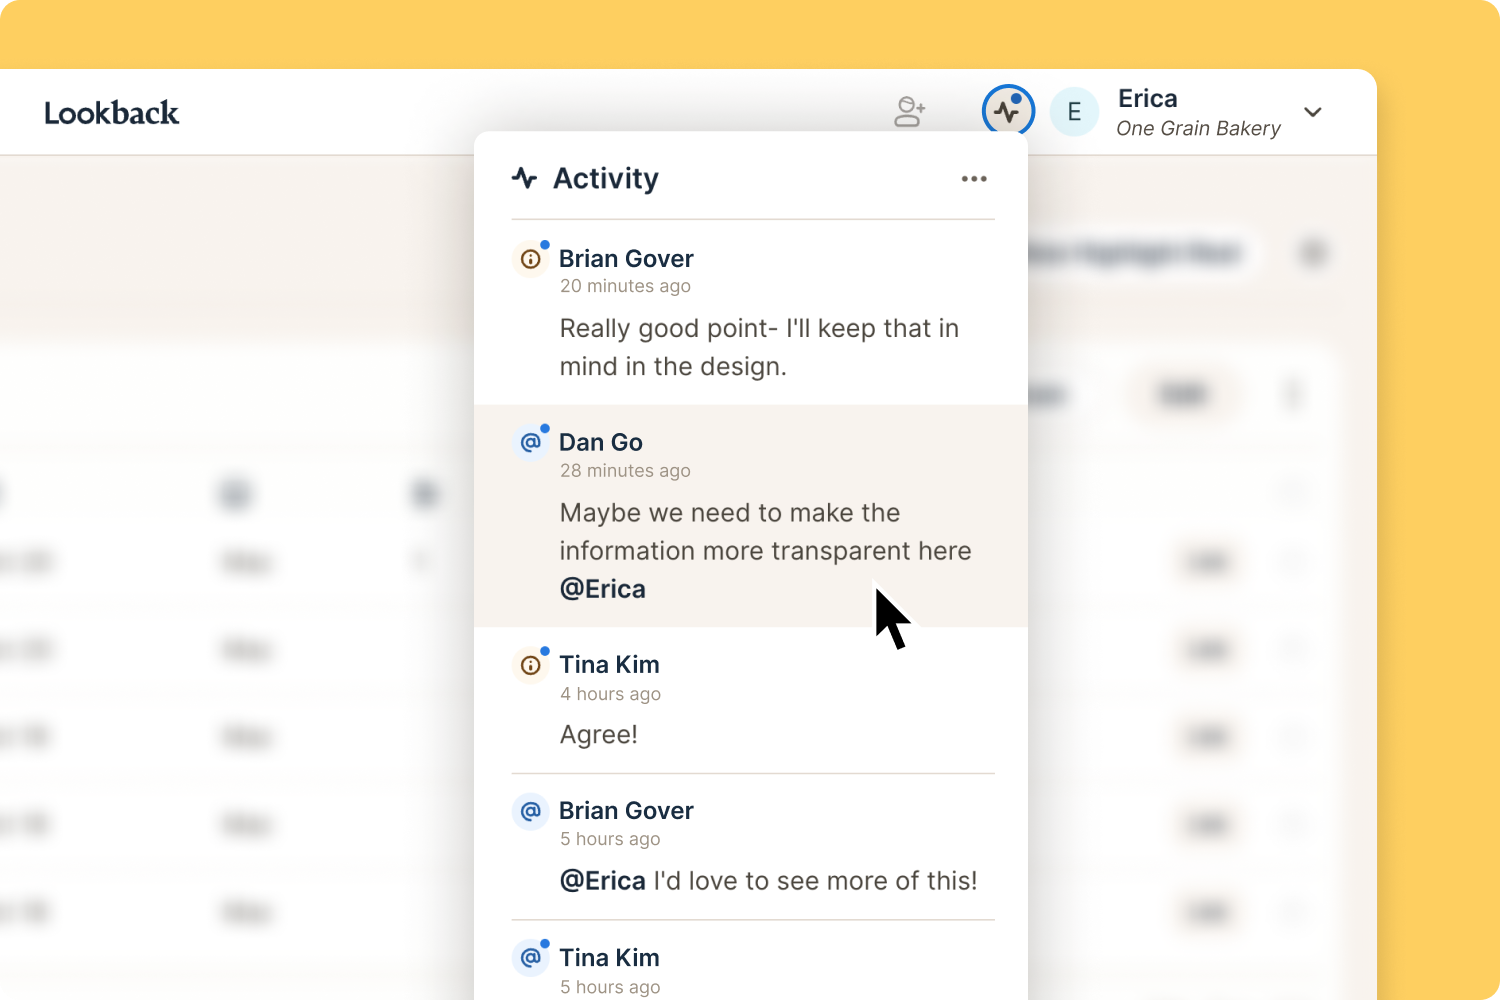
Task: Expand the Erica account dropdown chevron
Action: (x=1313, y=112)
